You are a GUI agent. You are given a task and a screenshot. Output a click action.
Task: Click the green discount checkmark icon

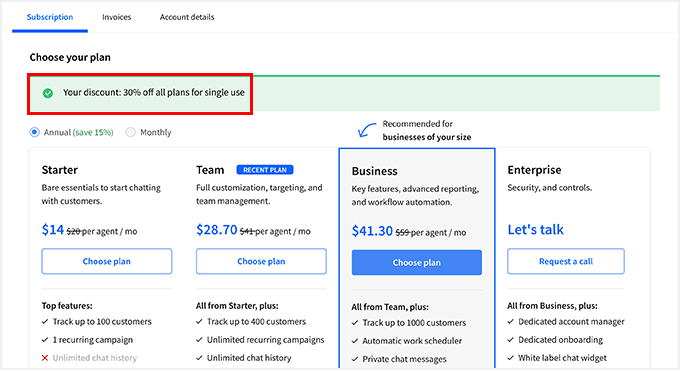coord(48,93)
